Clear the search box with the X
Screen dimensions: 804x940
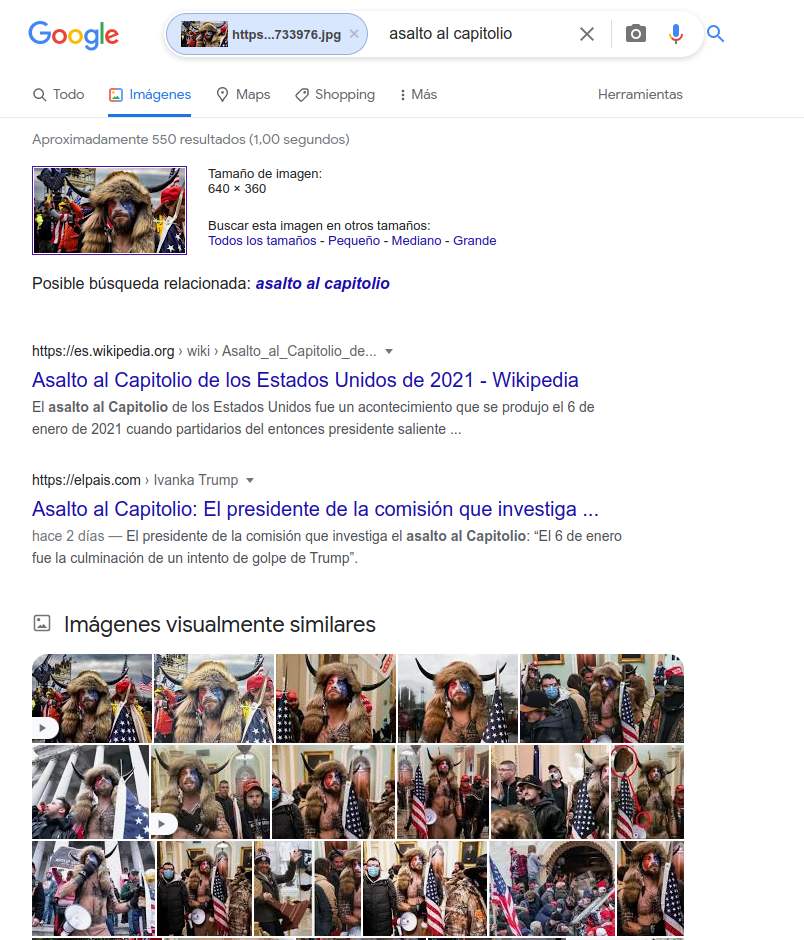pos(587,34)
